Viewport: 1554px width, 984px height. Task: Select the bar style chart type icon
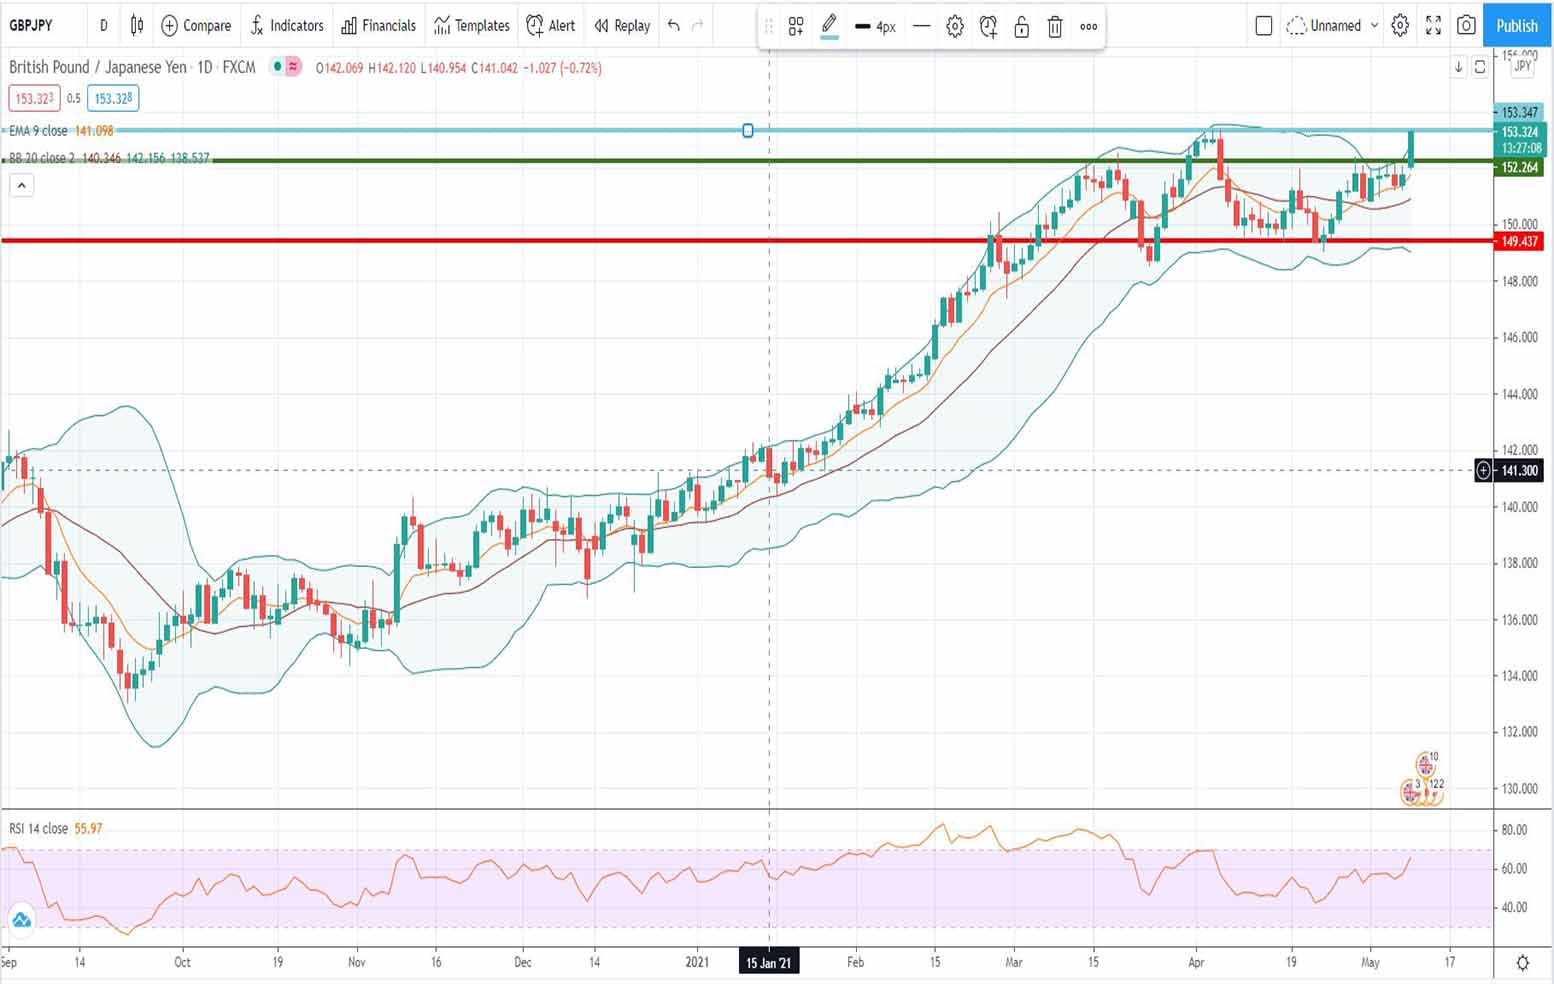coord(136,26)
